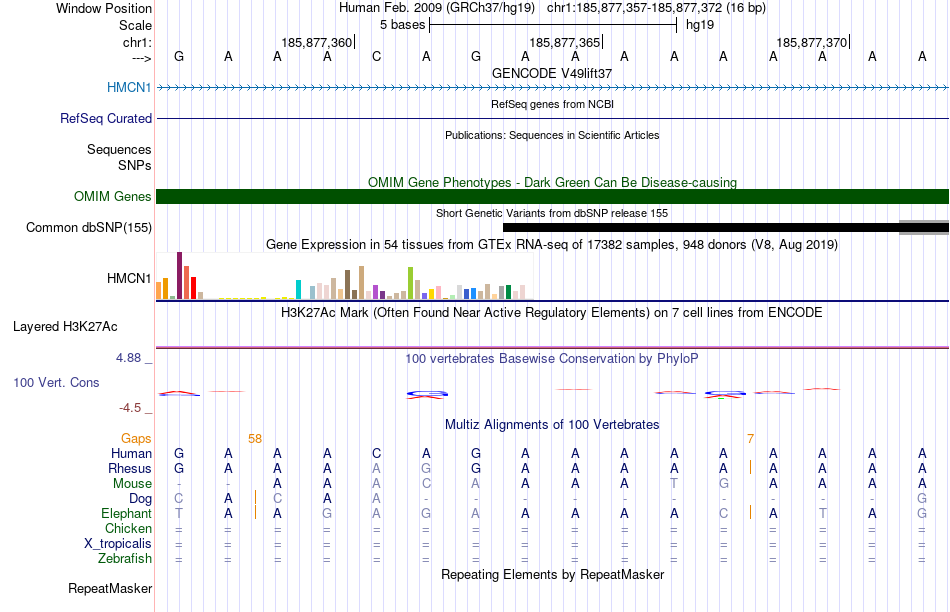Click the blue HMCN1 GENCODE track label
This screenshot has height=612, width=950.
click(129, 87)
